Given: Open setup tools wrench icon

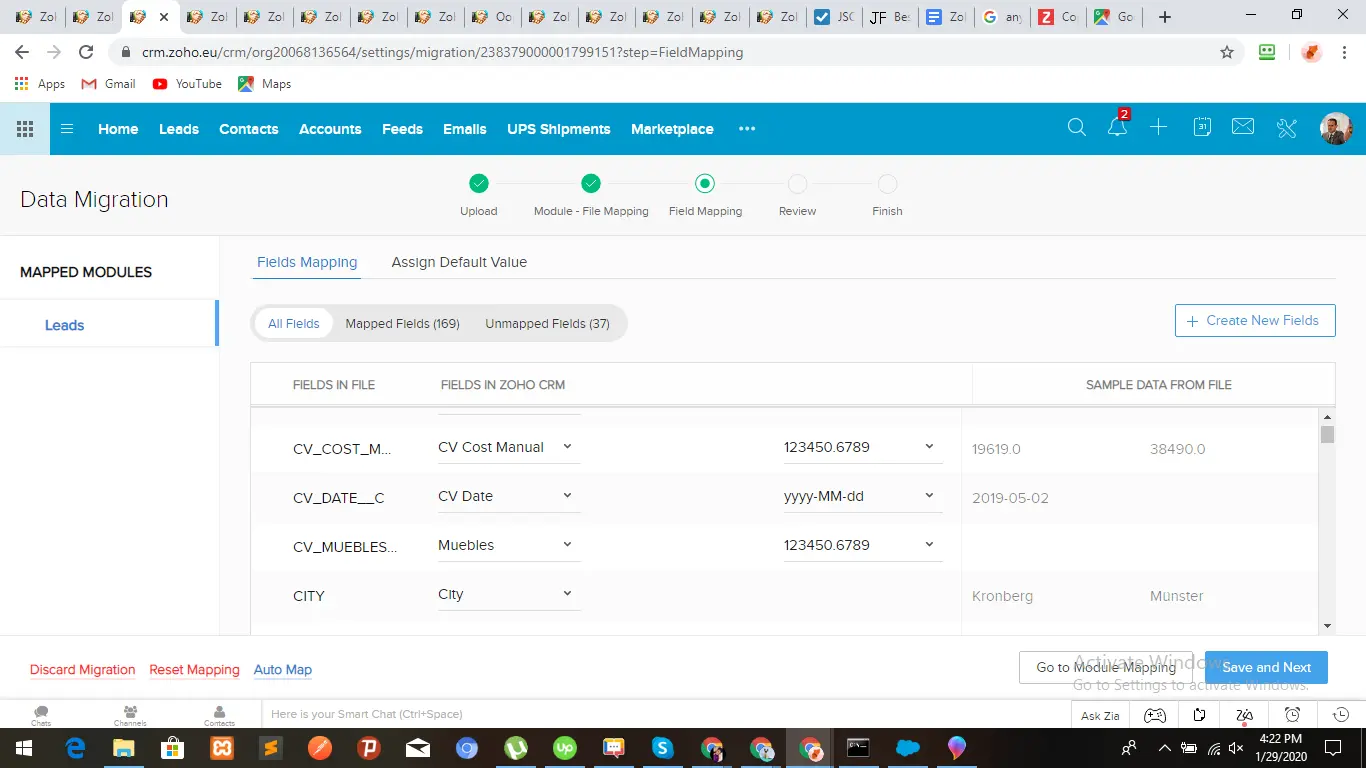Looking at the screenshot, I should 1286,128.
